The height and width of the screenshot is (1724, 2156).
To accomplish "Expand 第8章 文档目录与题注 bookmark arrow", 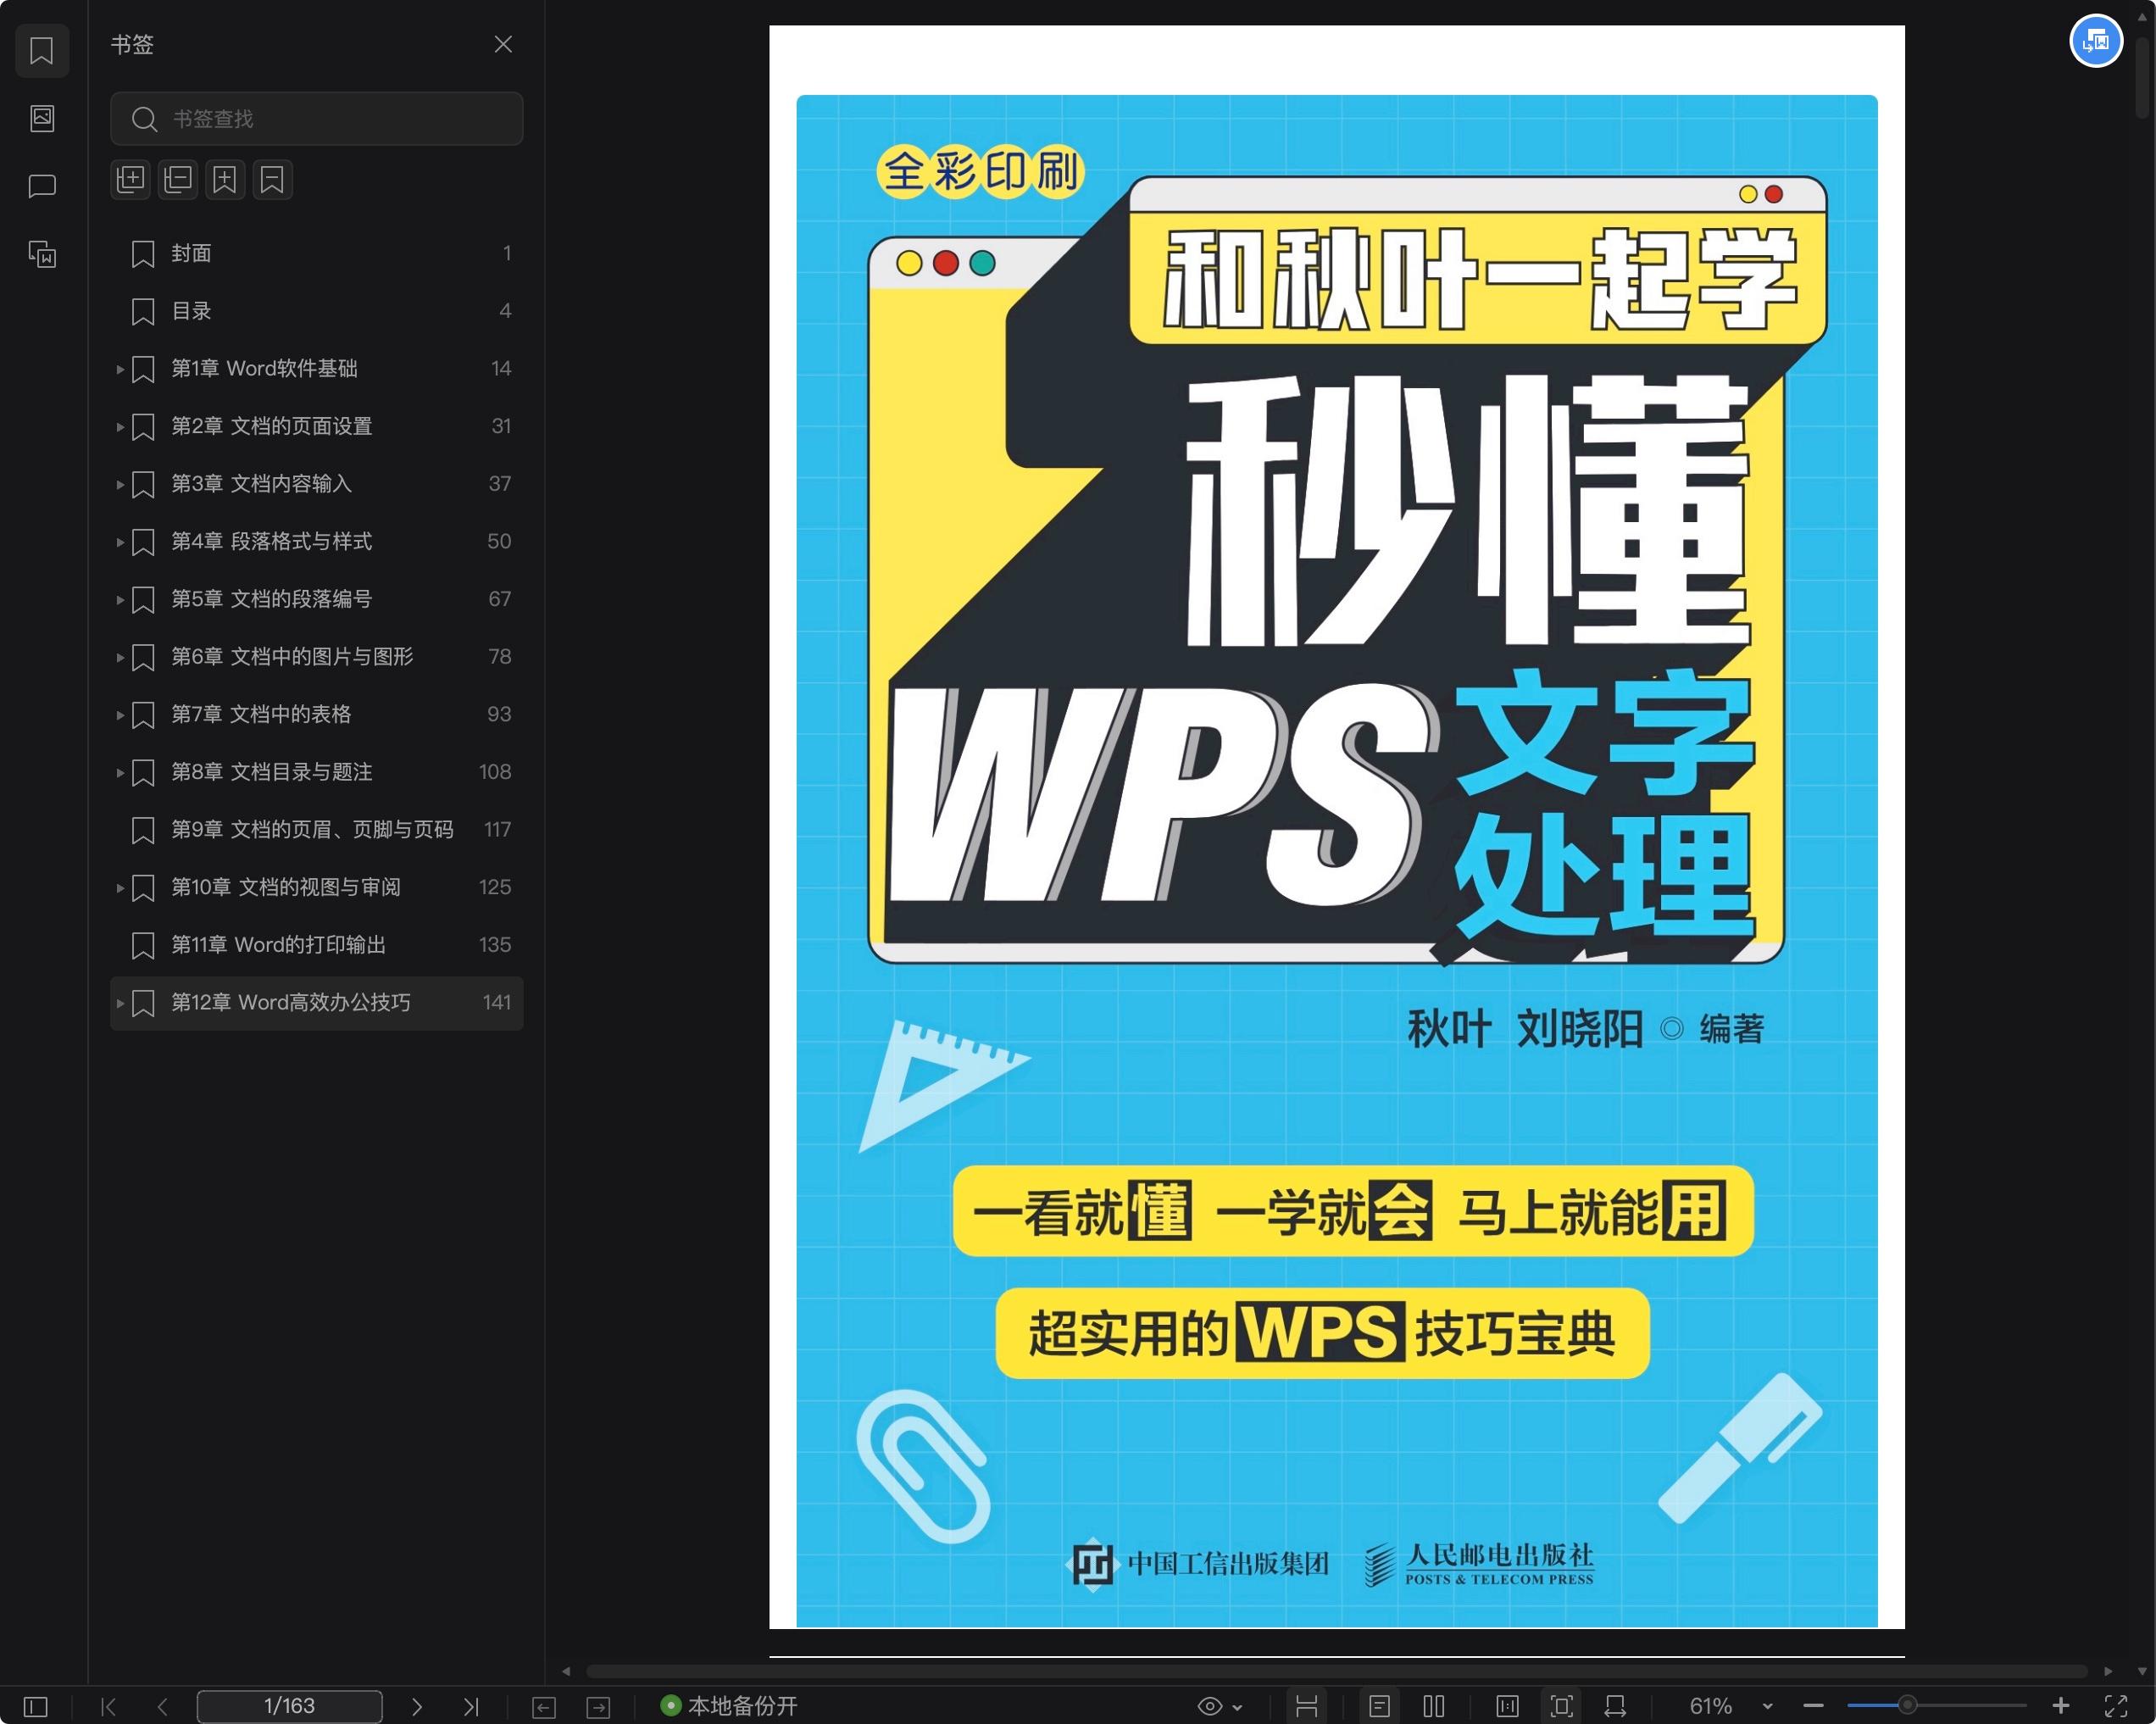I will point(120,773).
